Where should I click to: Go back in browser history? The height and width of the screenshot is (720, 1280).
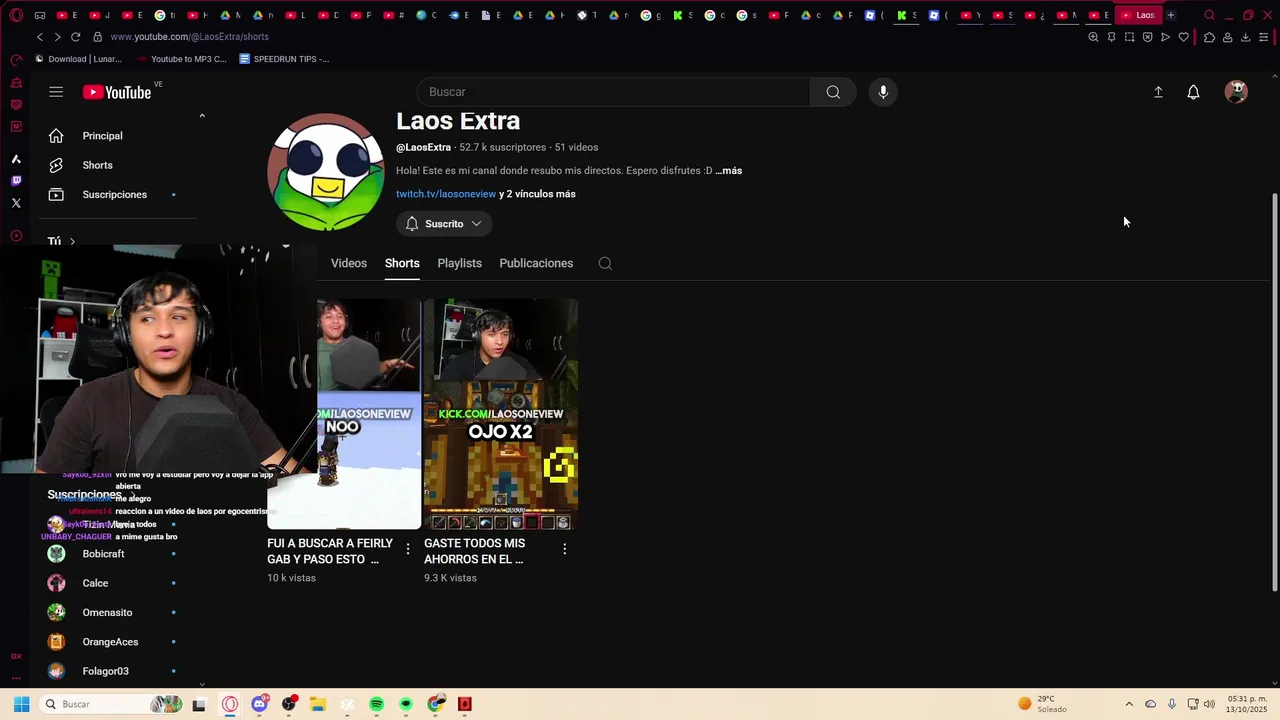pos(39,37)
